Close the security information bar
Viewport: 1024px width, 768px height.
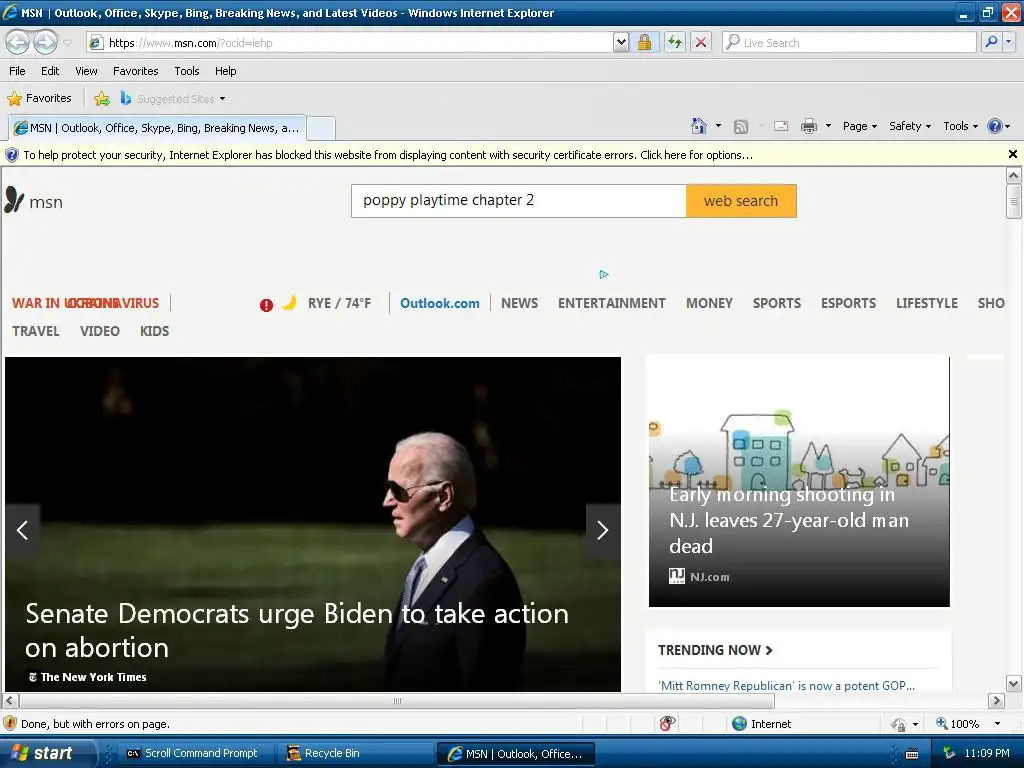[x=1012, y=154]
